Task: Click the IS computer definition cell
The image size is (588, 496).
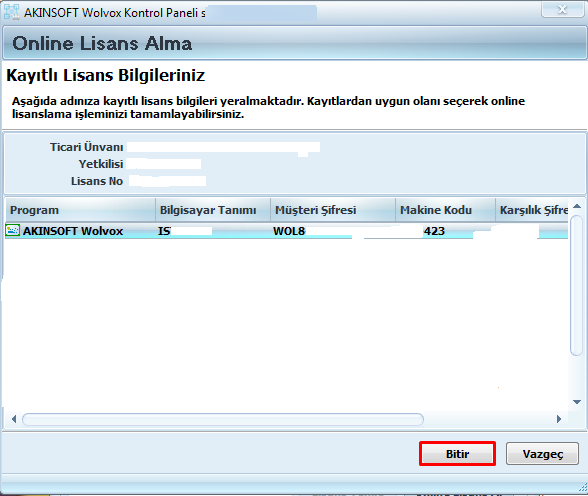Action: (213, 231)
